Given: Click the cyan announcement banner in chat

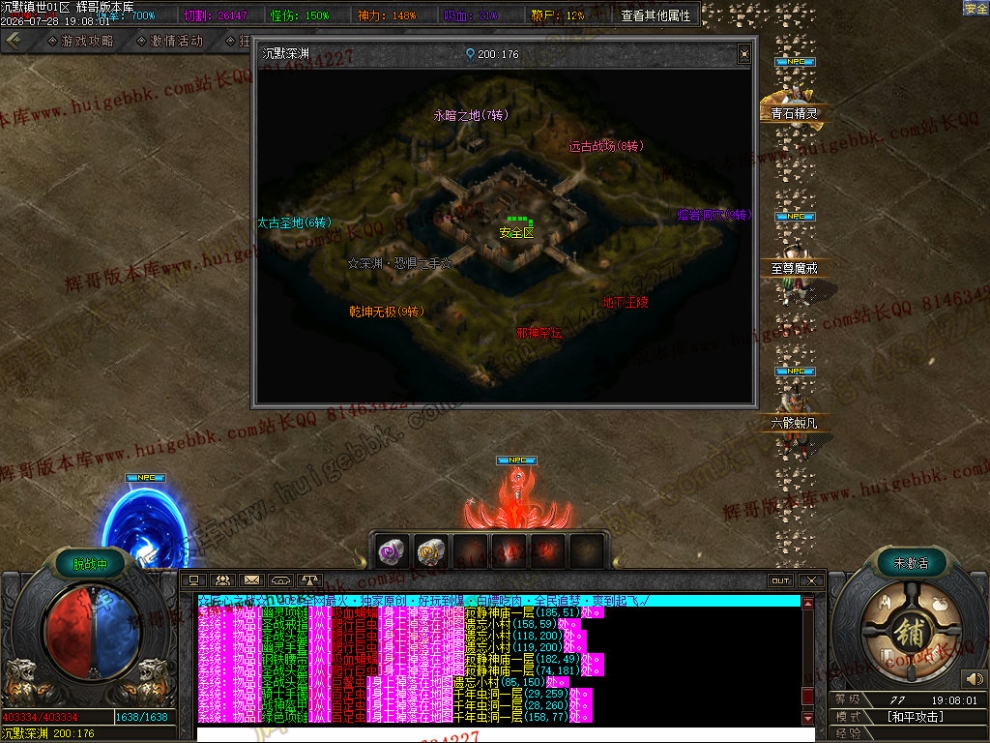Looking at the screenshot, I should (x=499, y=600).
